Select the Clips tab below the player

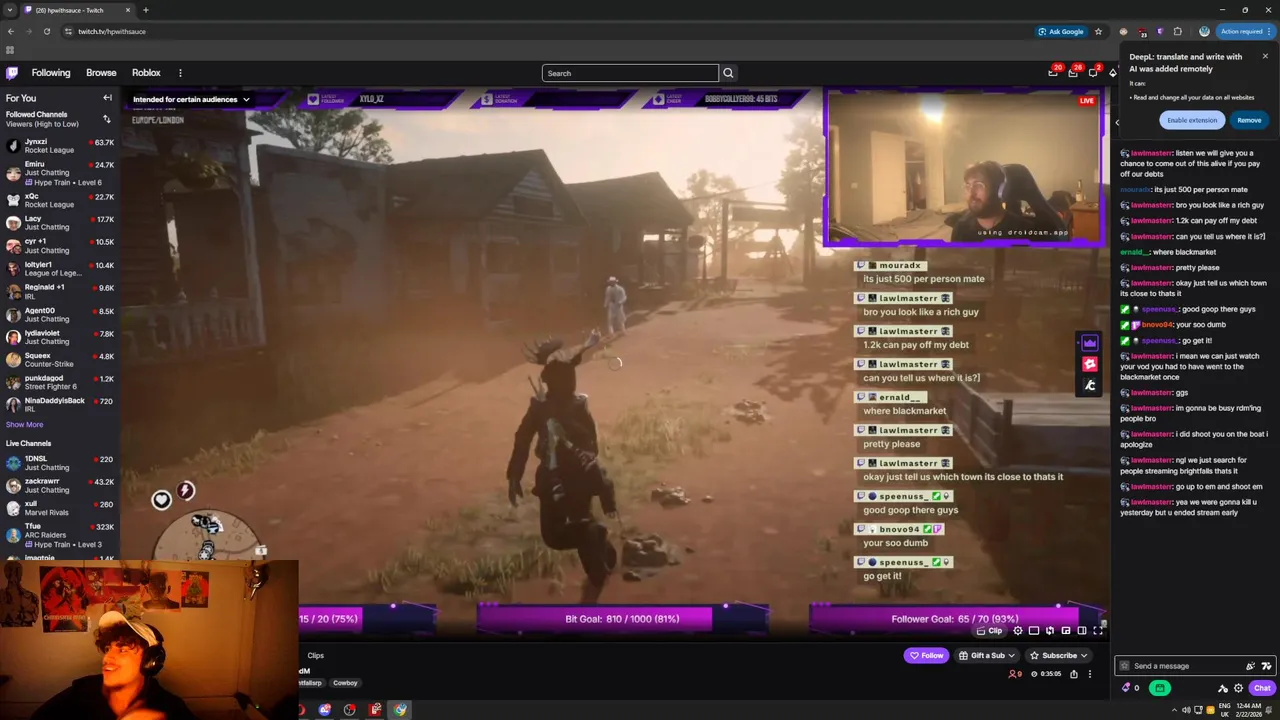316,655
